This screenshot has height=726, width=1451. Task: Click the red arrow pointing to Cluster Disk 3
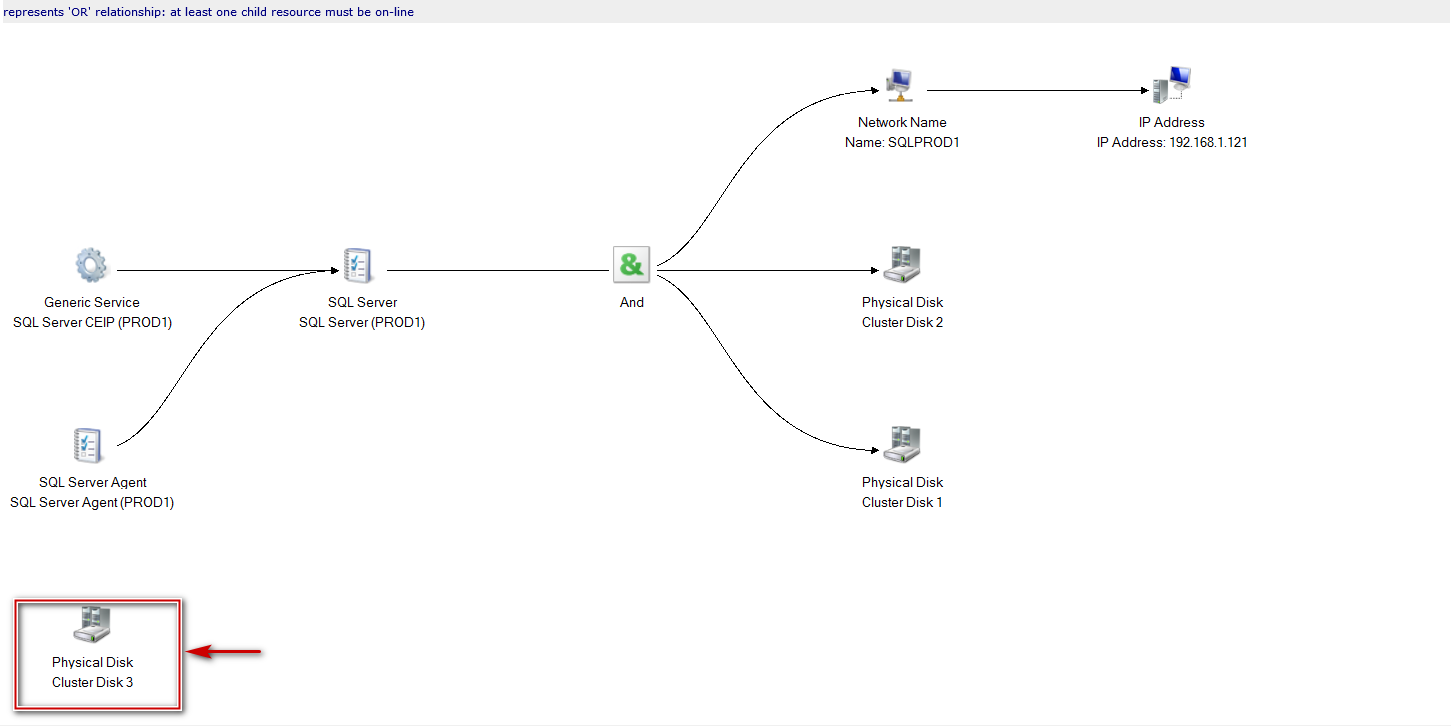225,653
